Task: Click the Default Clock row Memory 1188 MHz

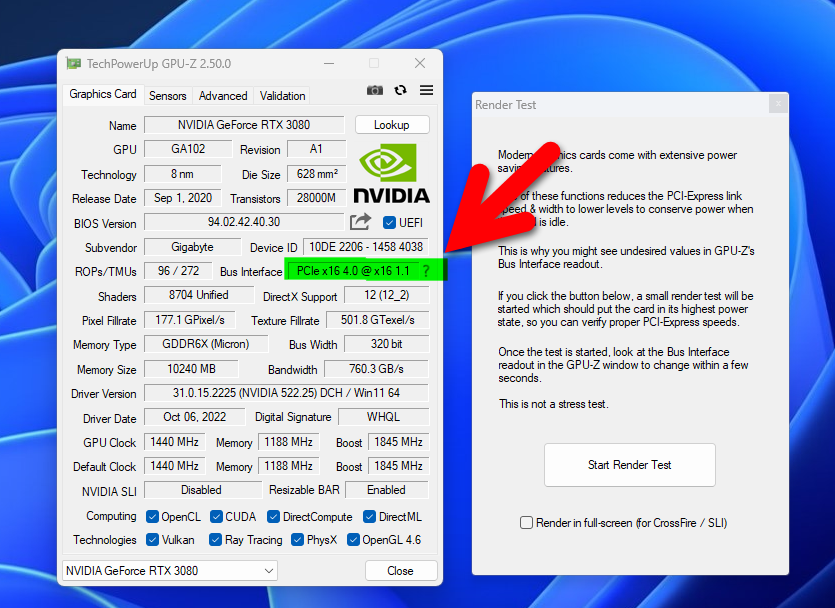Action: coord(289,466)
